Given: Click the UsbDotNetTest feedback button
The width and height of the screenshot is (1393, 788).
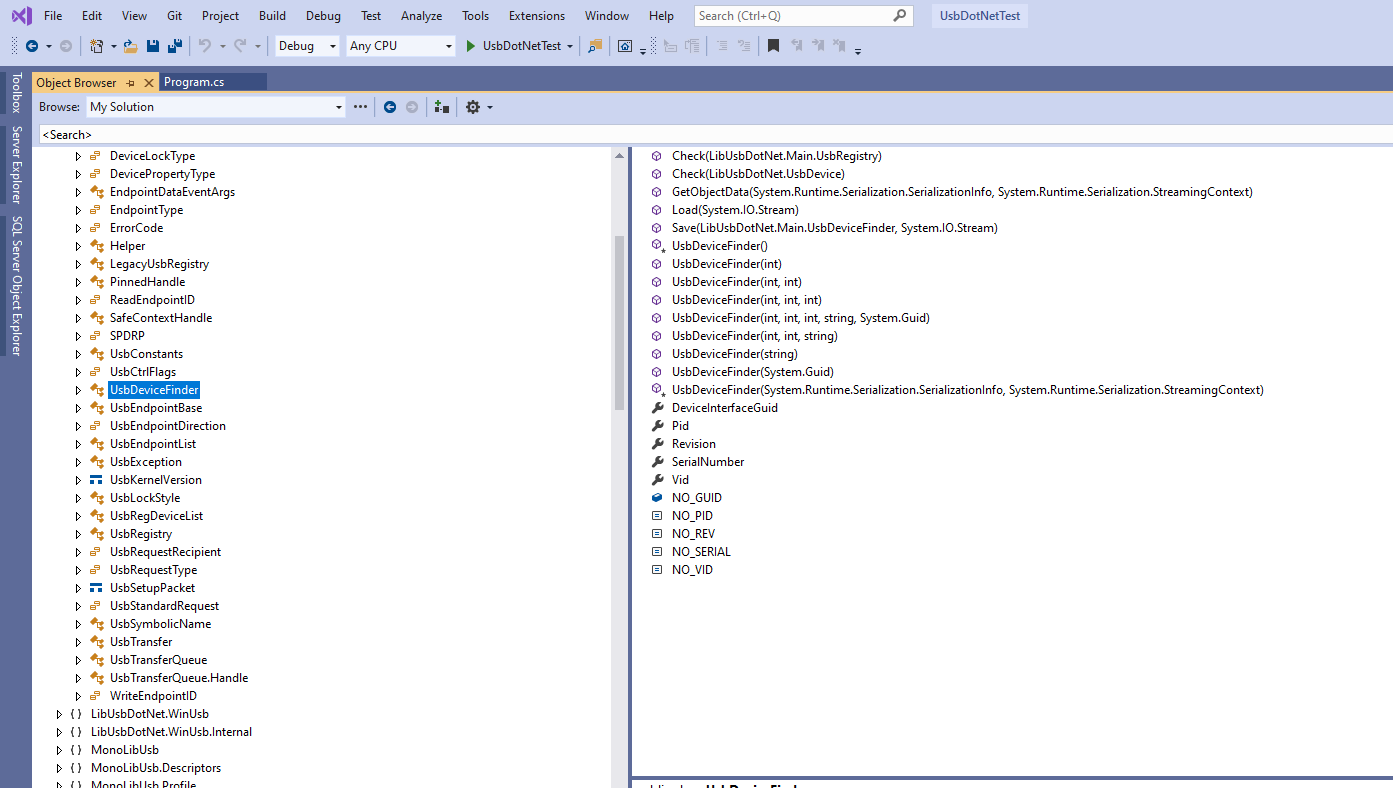Looking at the screenshot, I should tap(978, 15).
